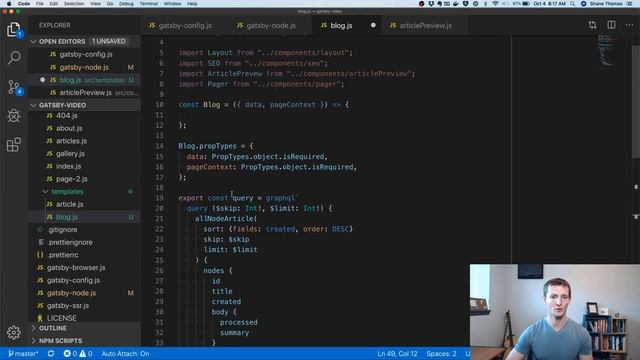The height and width of the screenshot is (360, 640).
Task: Split the editor to the right
Action: [x=611, y=25]
